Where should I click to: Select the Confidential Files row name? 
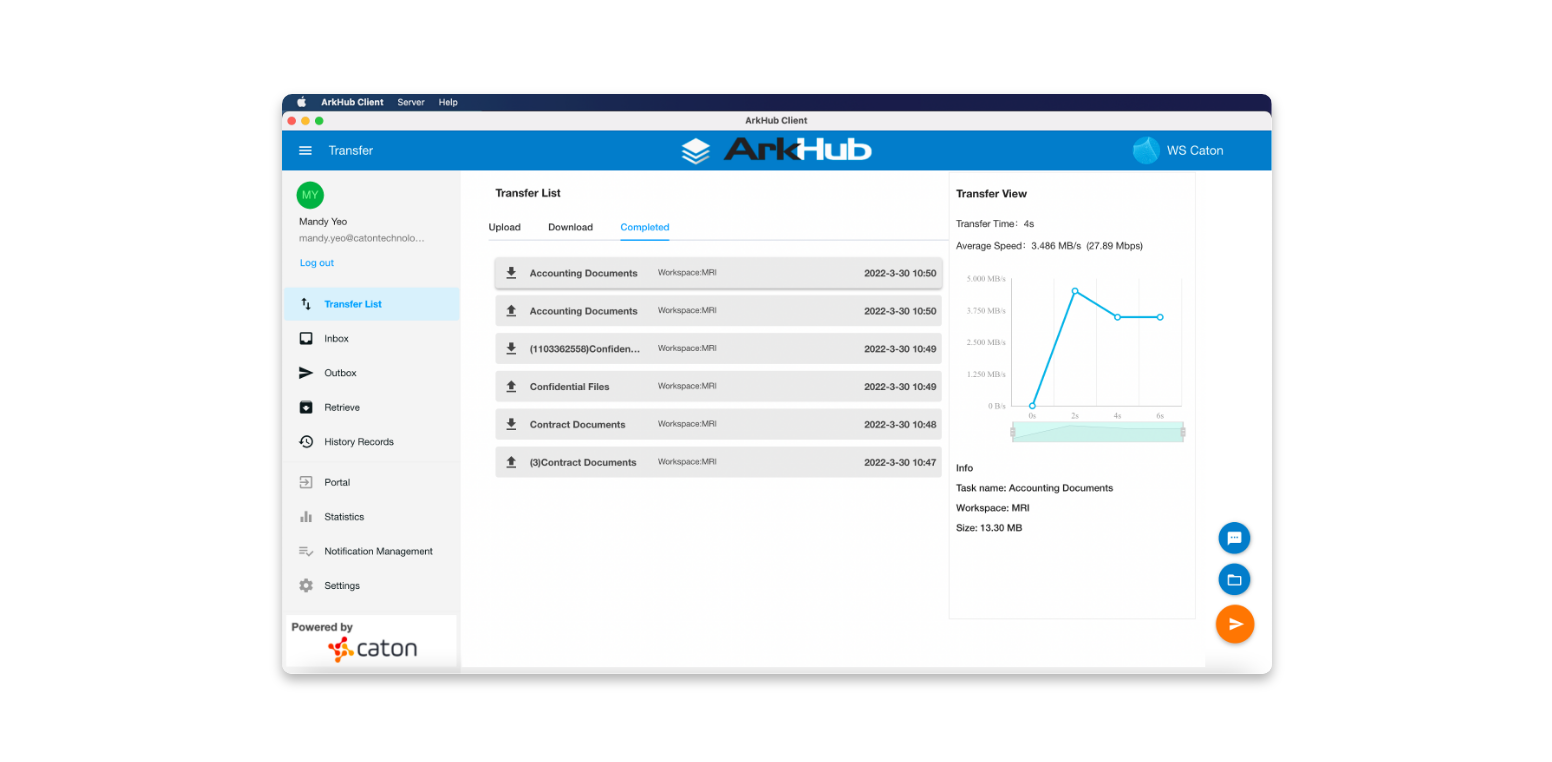569,386
